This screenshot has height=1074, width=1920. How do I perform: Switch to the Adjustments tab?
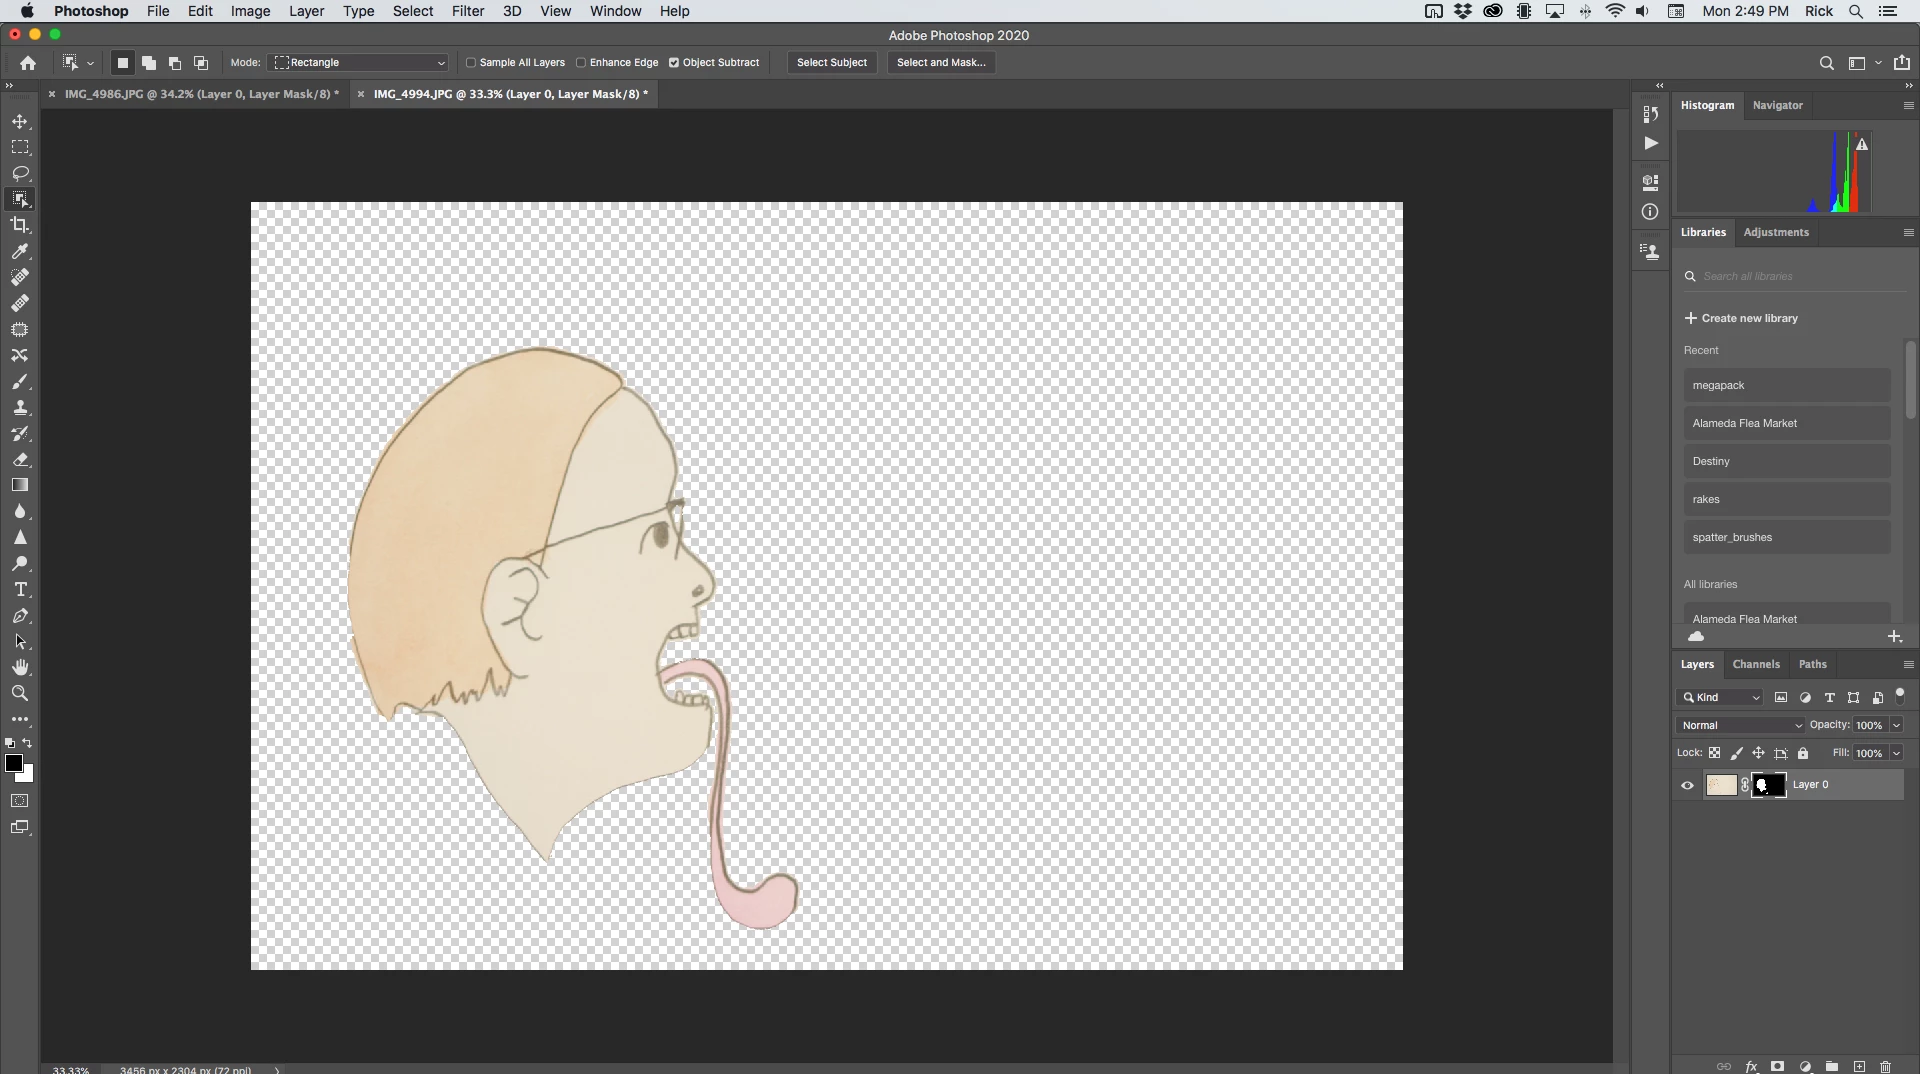pyautogui.click(x=1776, y=232)
